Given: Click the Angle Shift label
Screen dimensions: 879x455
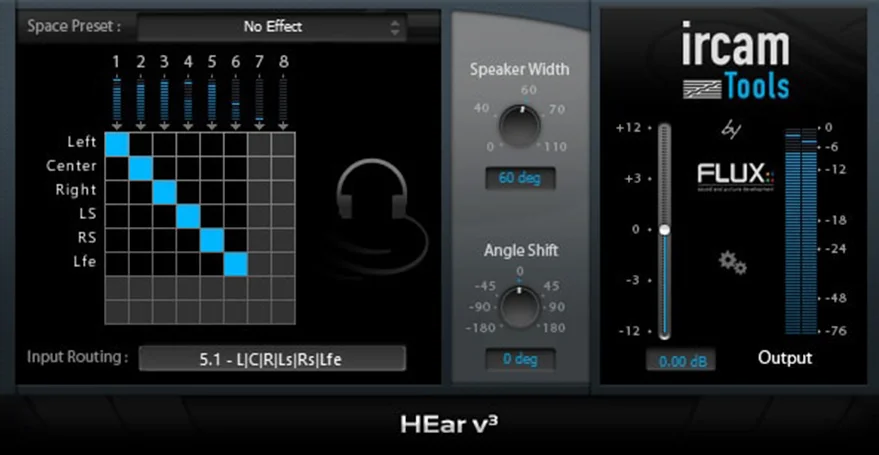Looking at the screenshot, I should [521, 250].
